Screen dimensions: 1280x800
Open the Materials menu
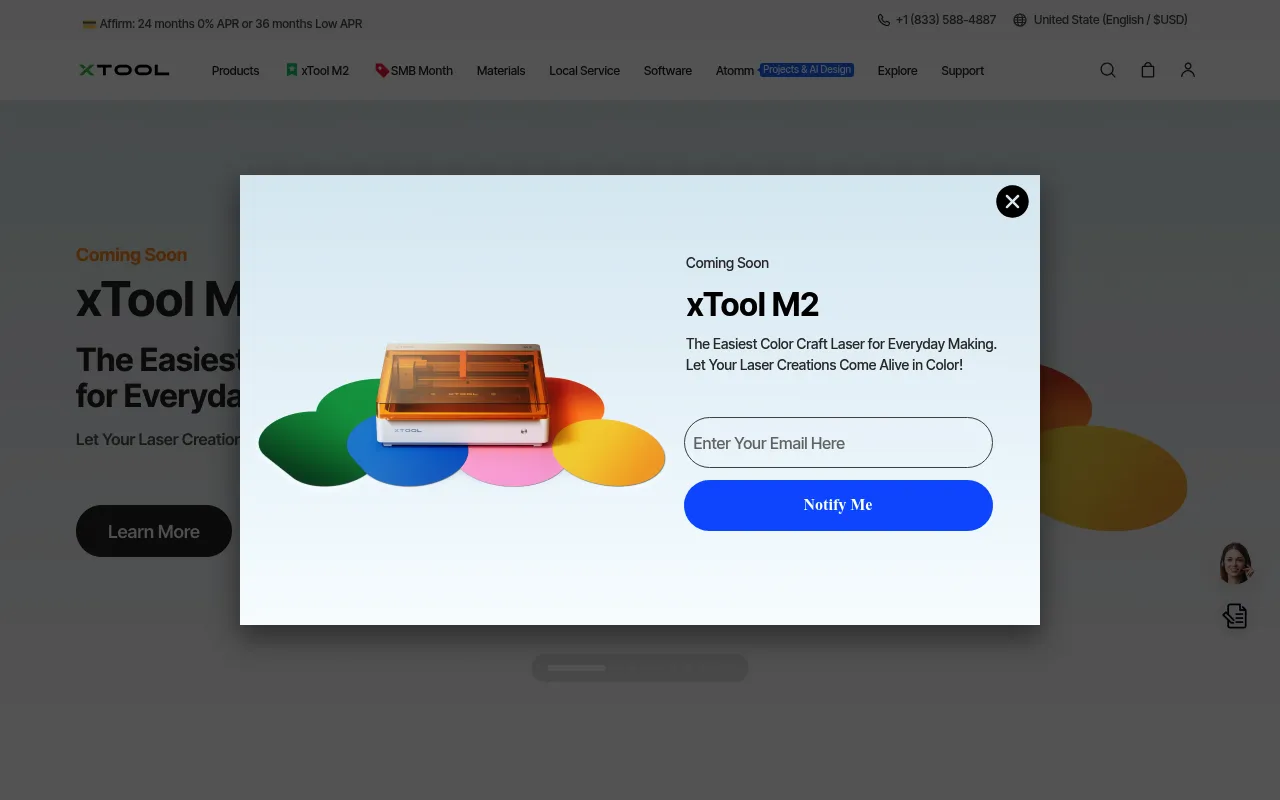click(501, 71)
